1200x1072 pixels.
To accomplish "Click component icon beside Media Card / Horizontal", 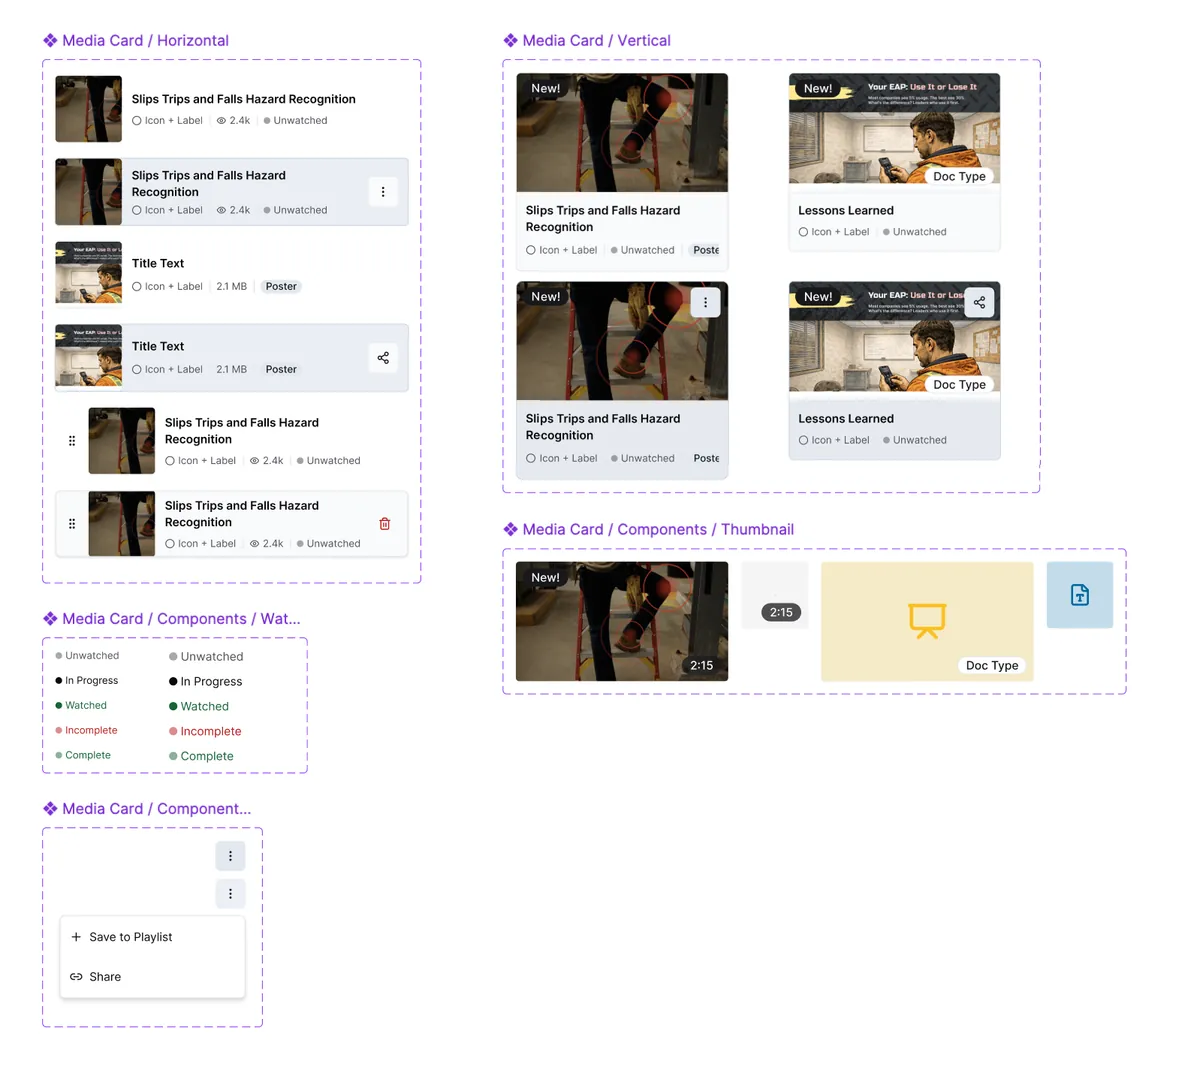I will pos(50,41).
